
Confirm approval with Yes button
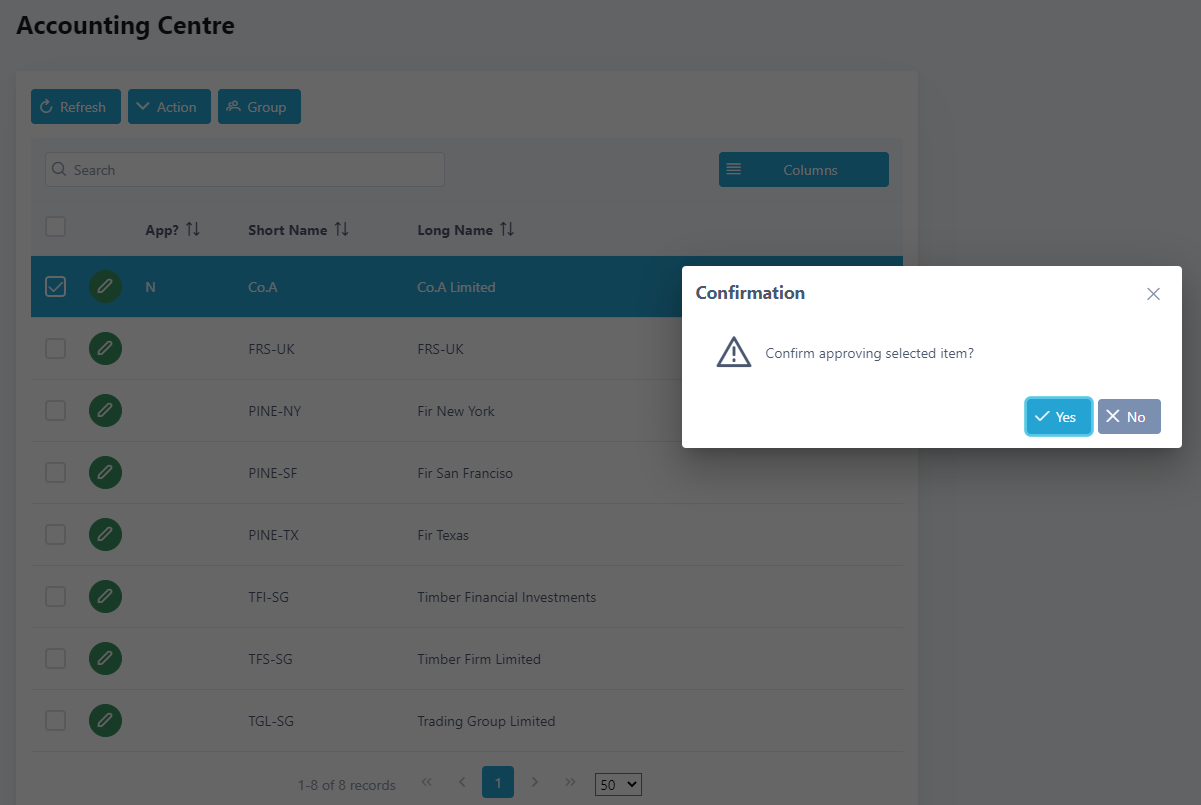(1057, 417)
